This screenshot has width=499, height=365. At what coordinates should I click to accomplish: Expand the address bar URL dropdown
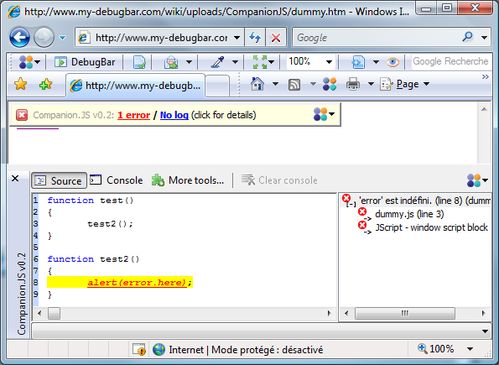[x=237, y=38]
